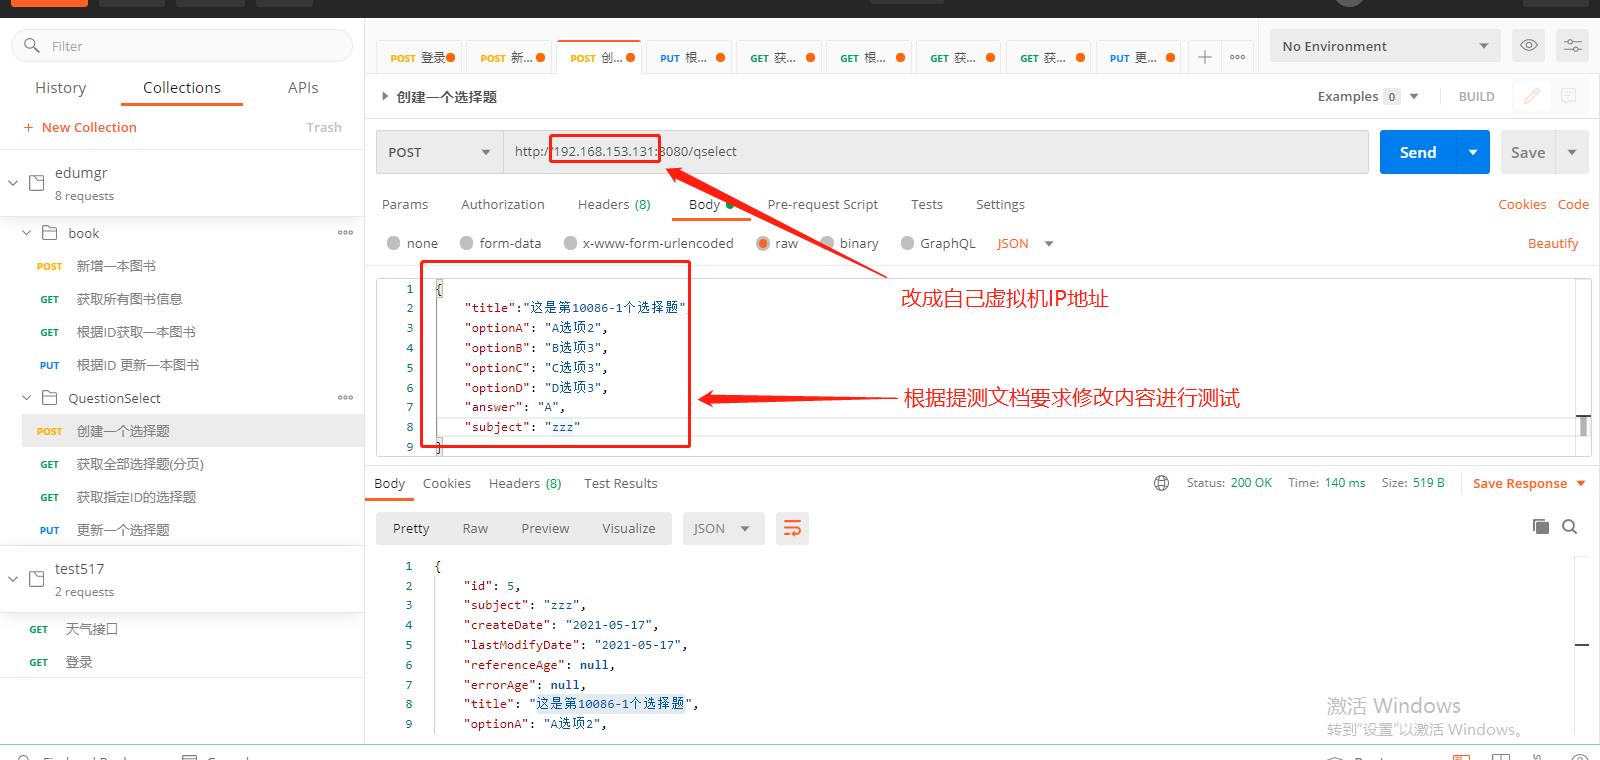Switch response view to Preview
The image size is (1600, 760).
(x=545, y=528)
